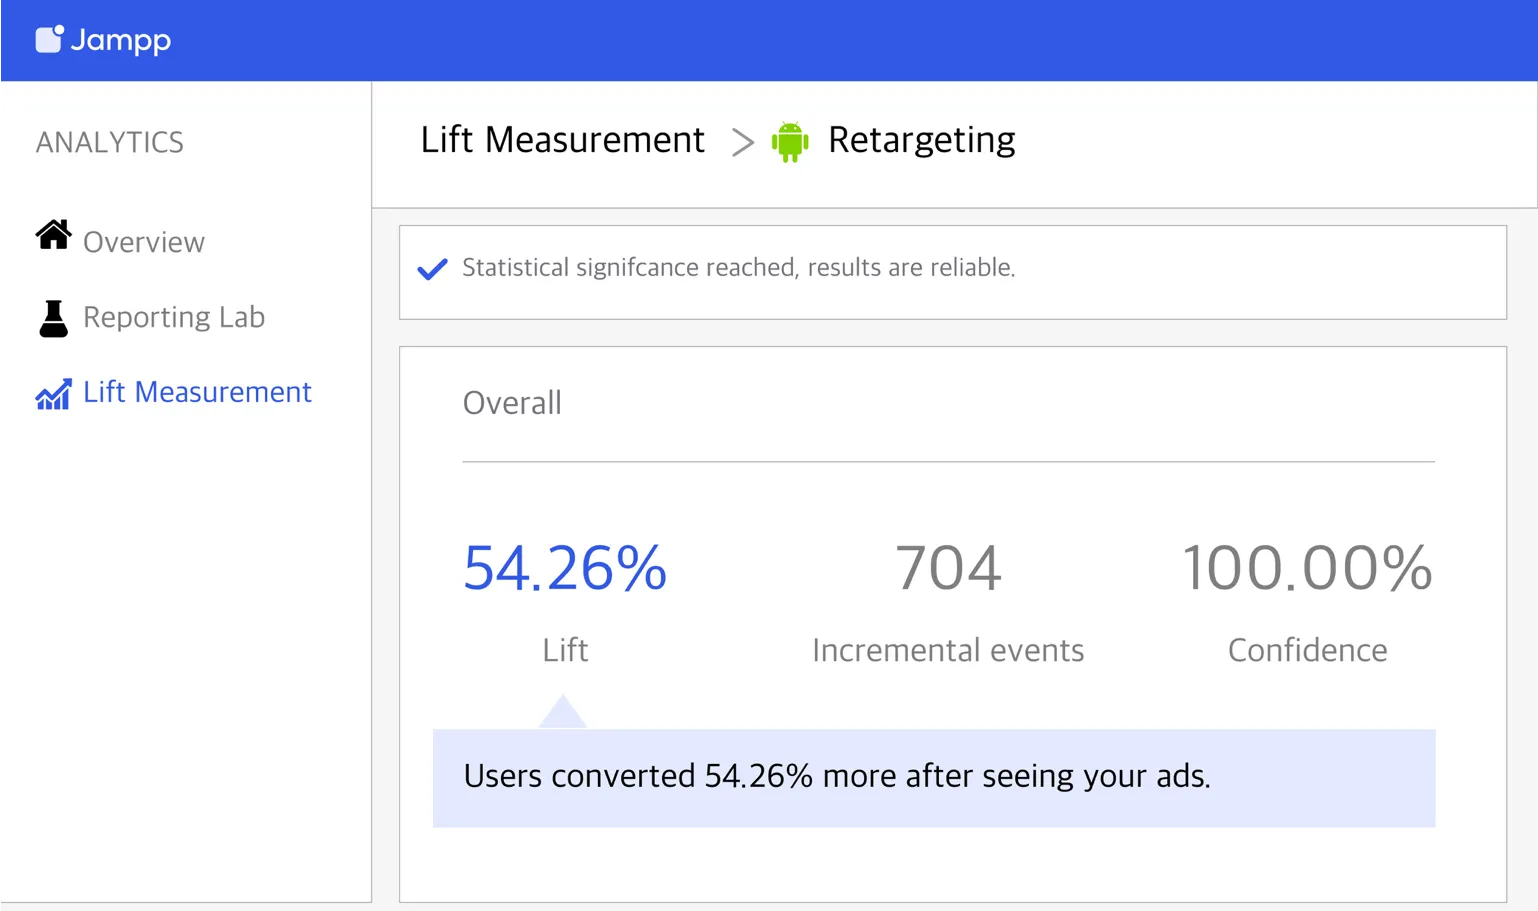
Task: Click the Lift Measurement breadcrumb link
Action: [562, 140]
